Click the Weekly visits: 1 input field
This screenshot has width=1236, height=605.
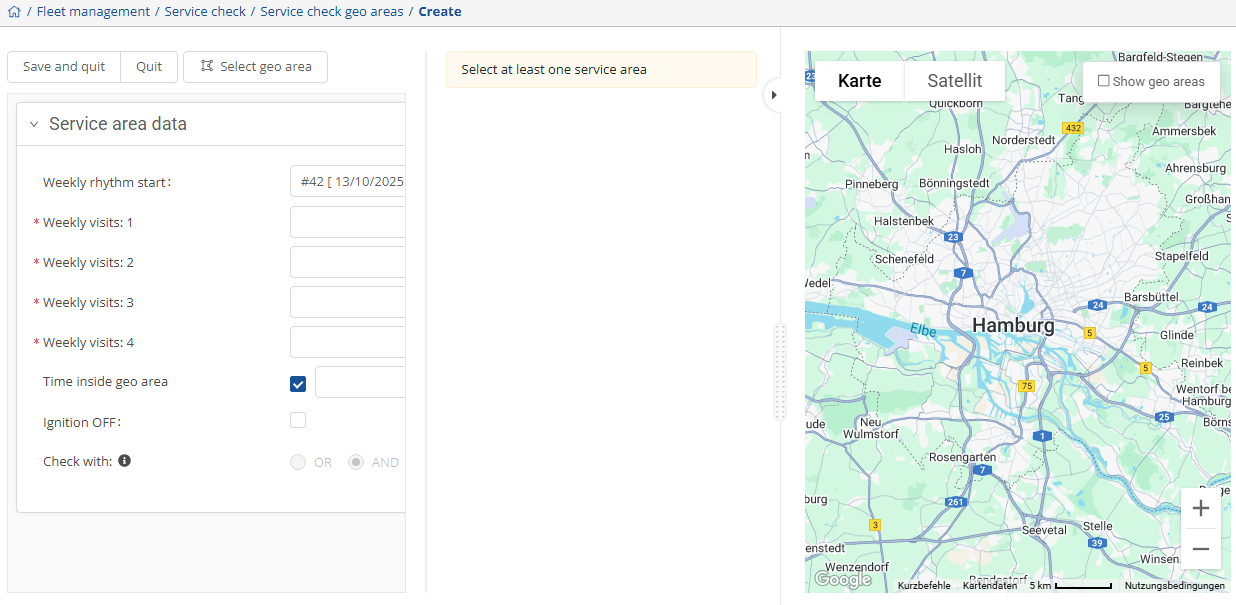pos(348,222)
